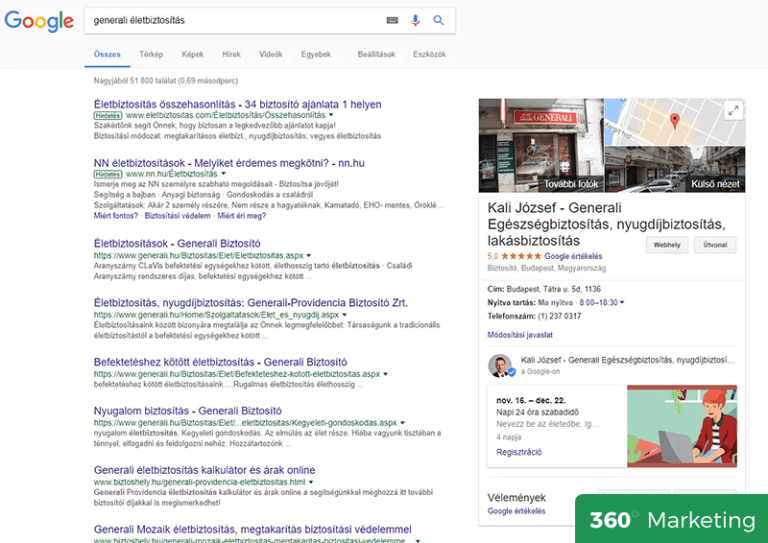
Task: Click the Napi 24 óra szabadidő post title
Action: point(537,412)
